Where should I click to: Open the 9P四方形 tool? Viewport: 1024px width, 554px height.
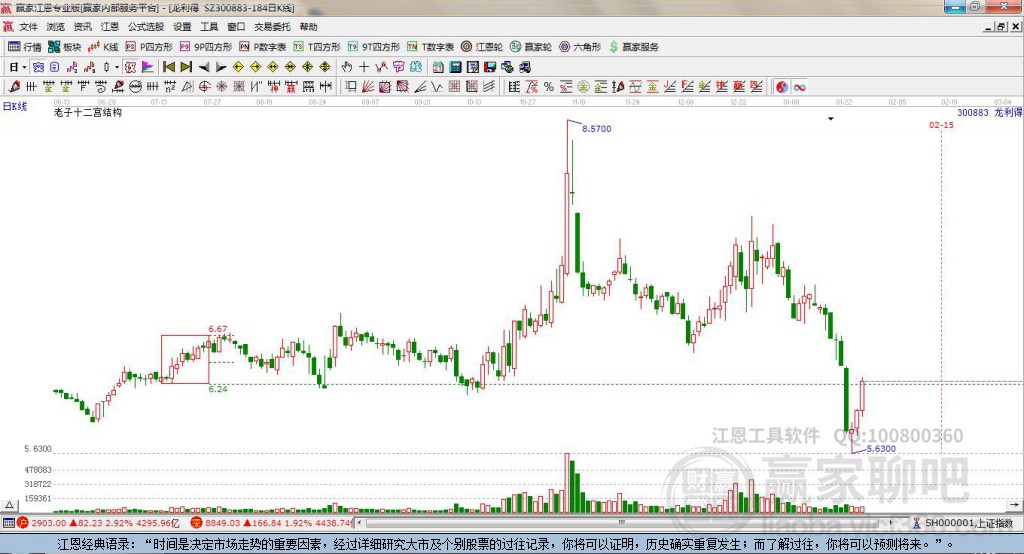click(206, 47)
